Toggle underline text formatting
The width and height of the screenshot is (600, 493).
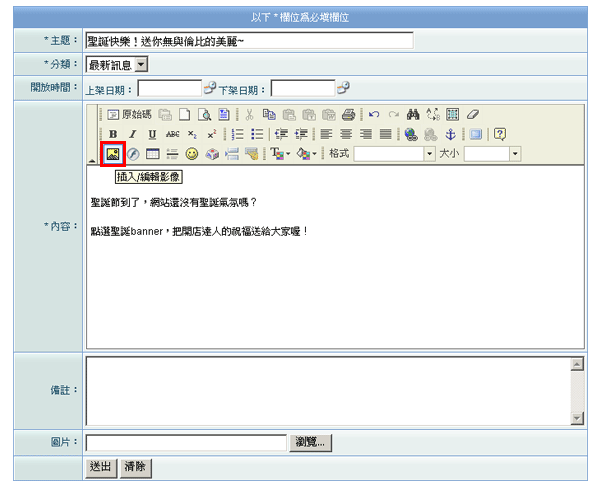click(152, 134)
